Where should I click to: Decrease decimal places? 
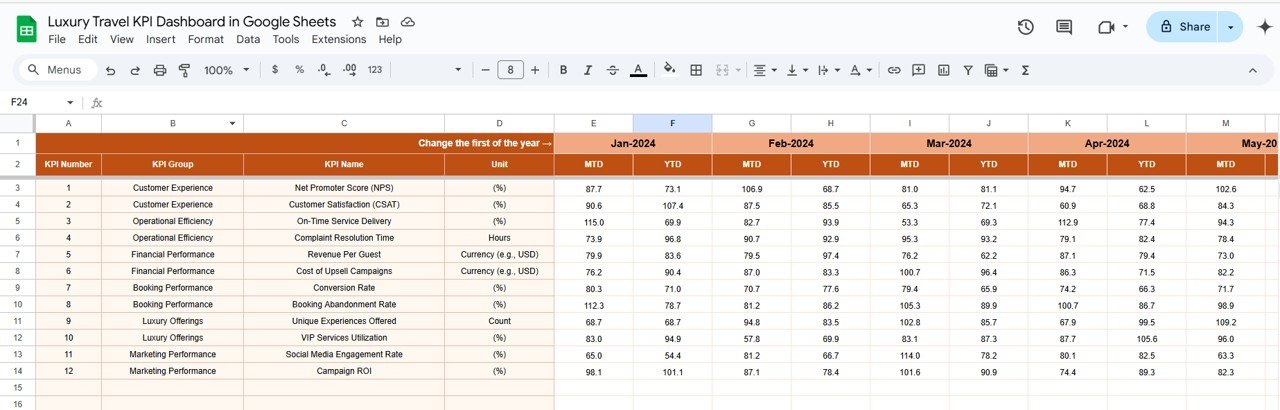(324, 70)
